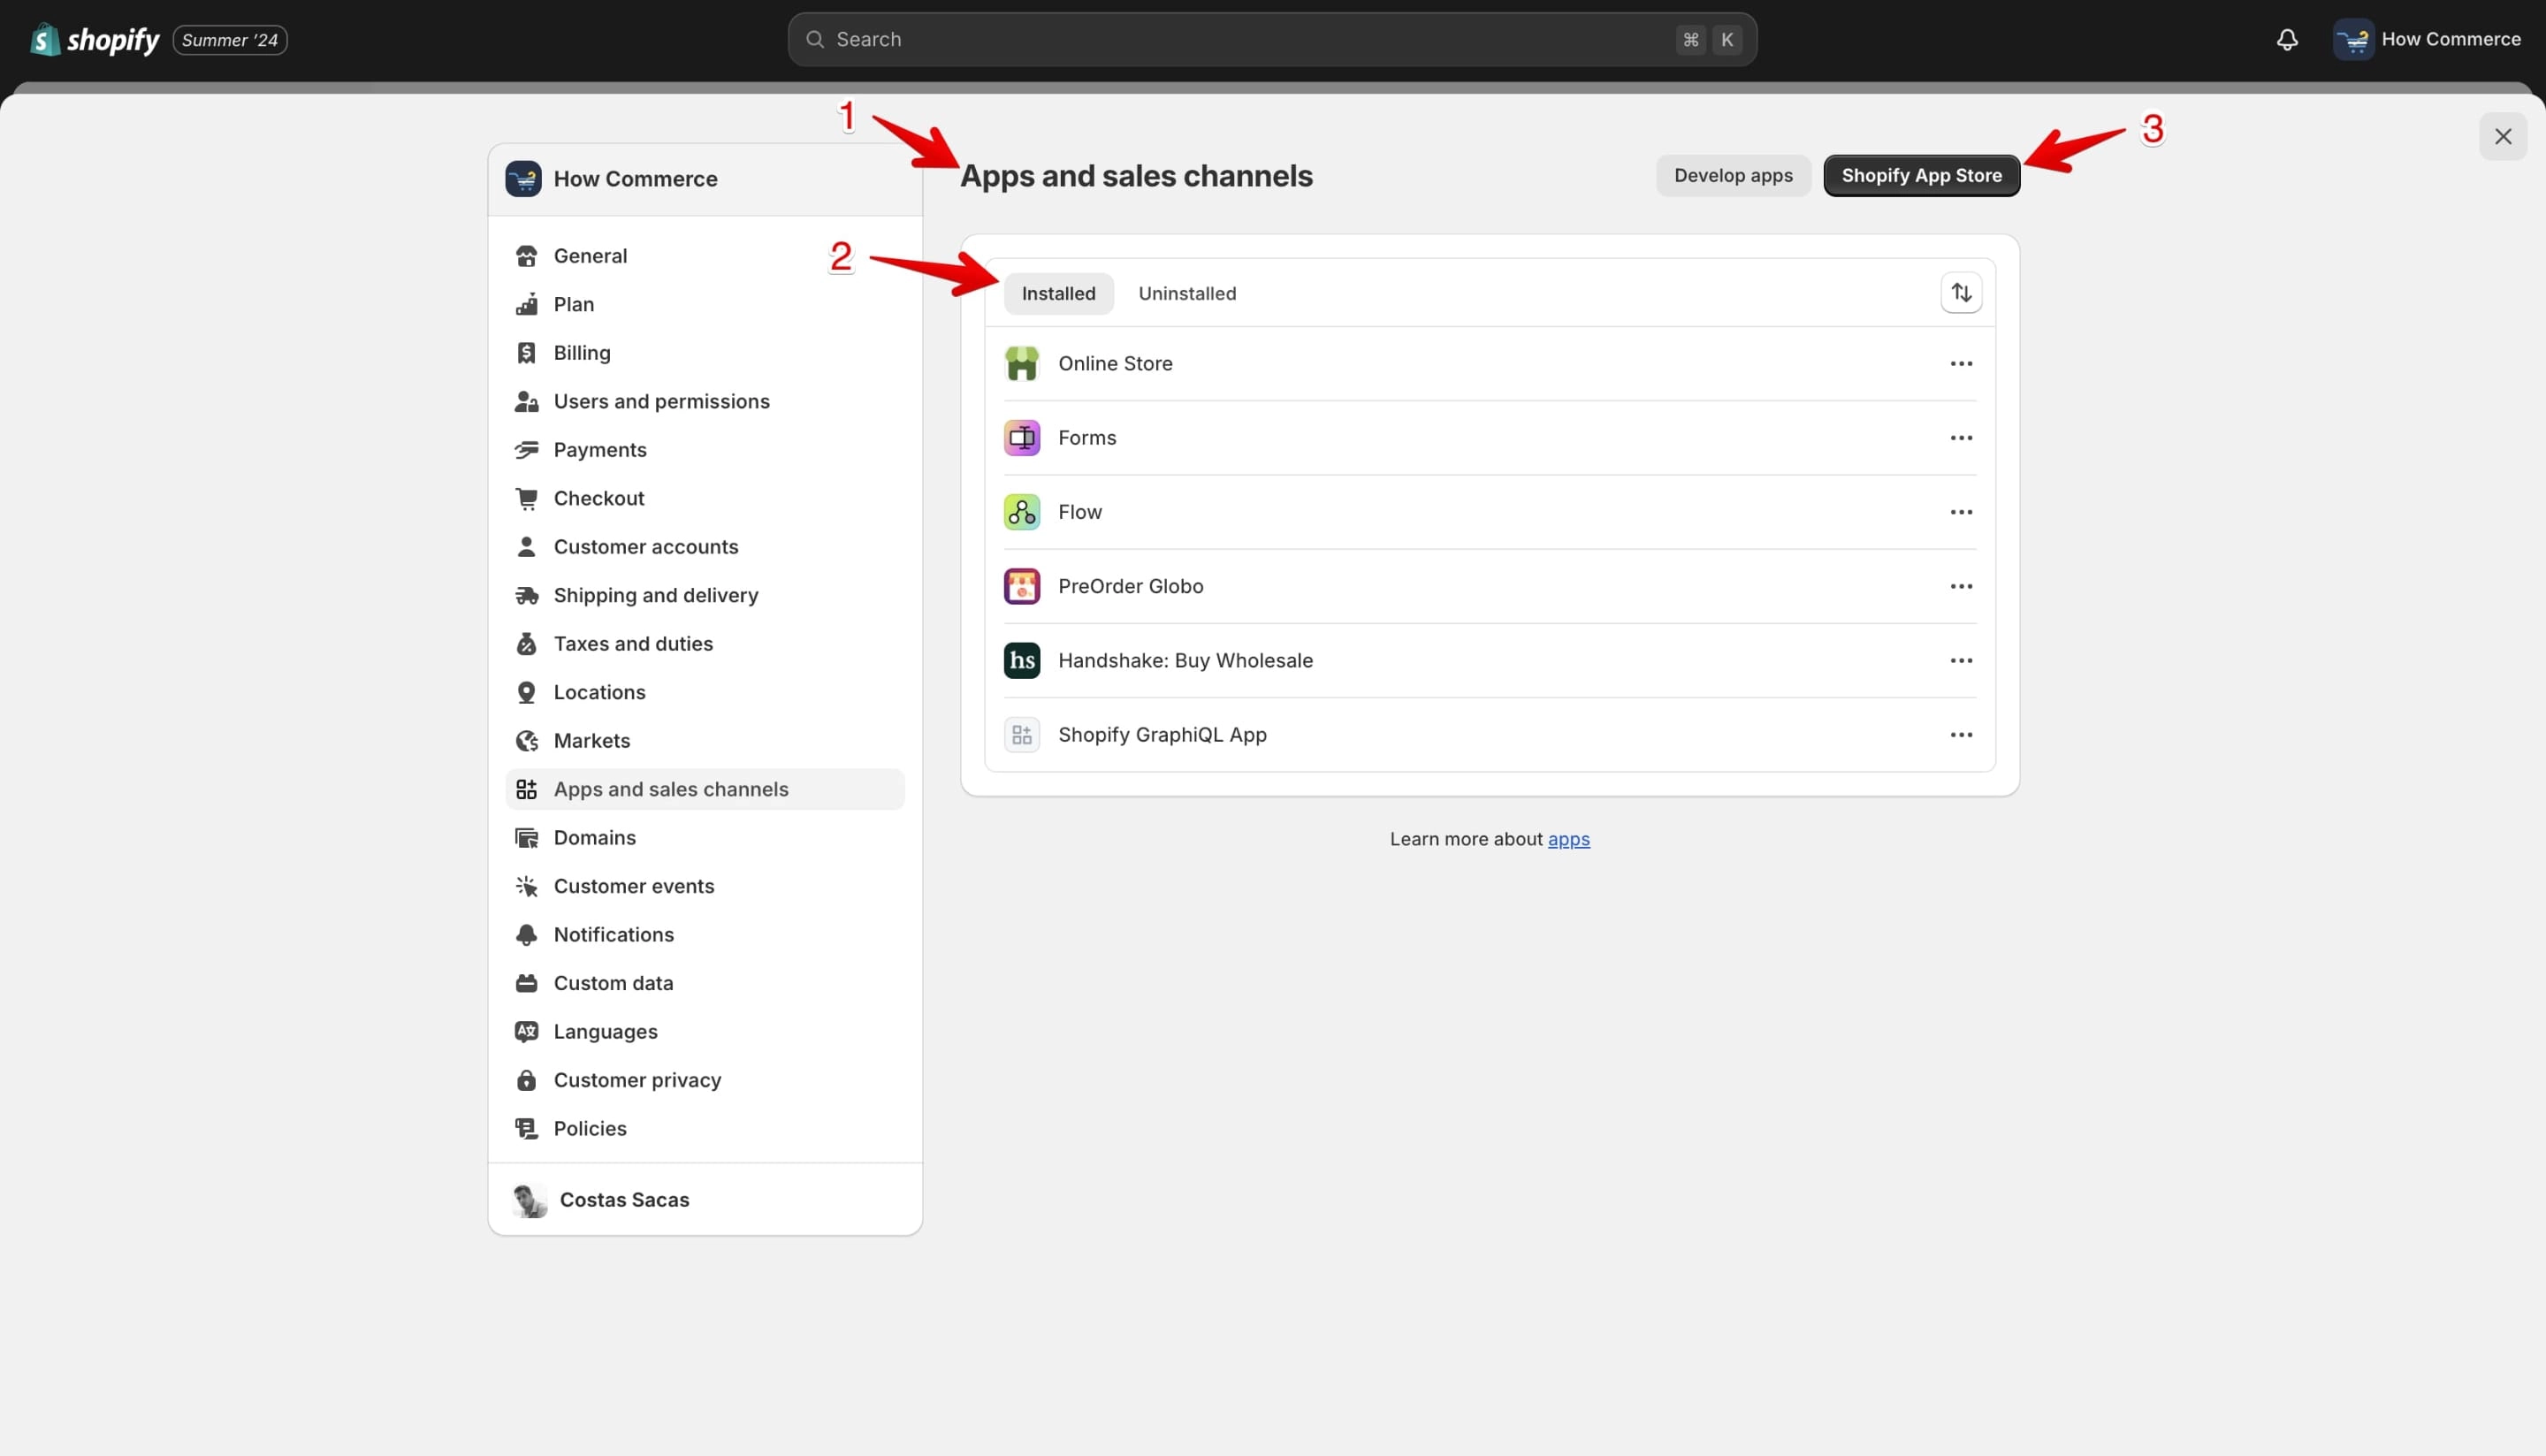Close the settings panel with X
2546x1456 pixels.
click(x=2502, y=137)
